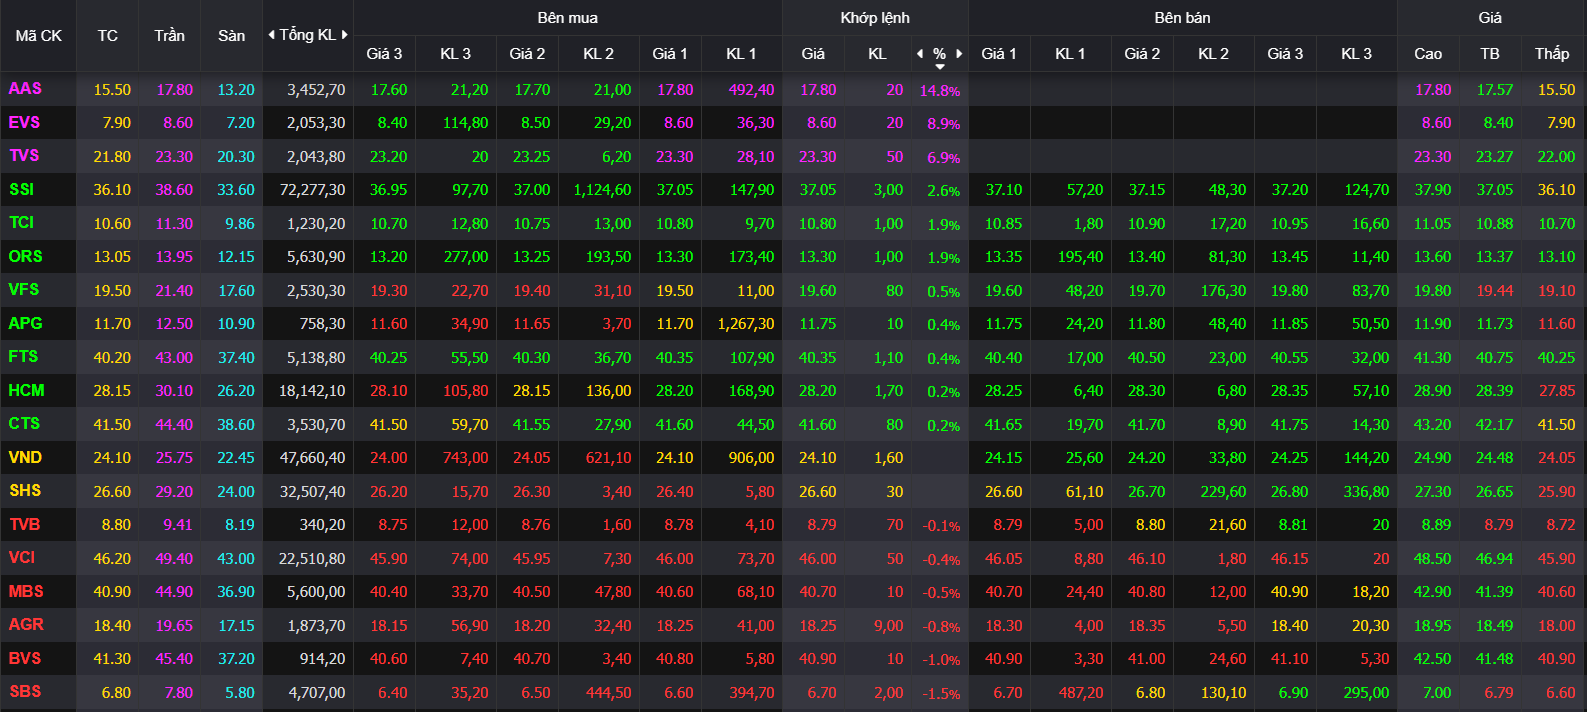Click left arrow beside % column header
The width and height of the screenshot is (1587, 712).
click(920, 54)
